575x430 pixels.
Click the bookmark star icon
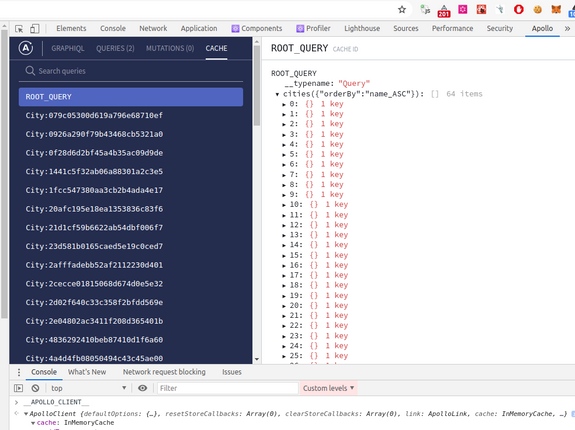click(402, 10)
